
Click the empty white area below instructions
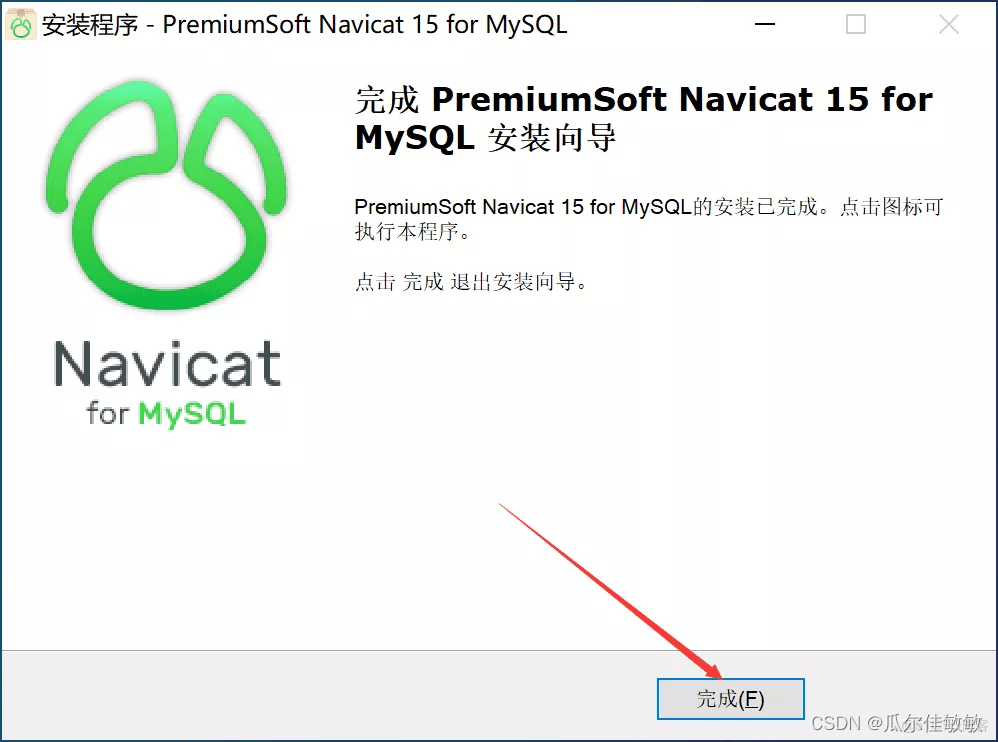(636, 414)
